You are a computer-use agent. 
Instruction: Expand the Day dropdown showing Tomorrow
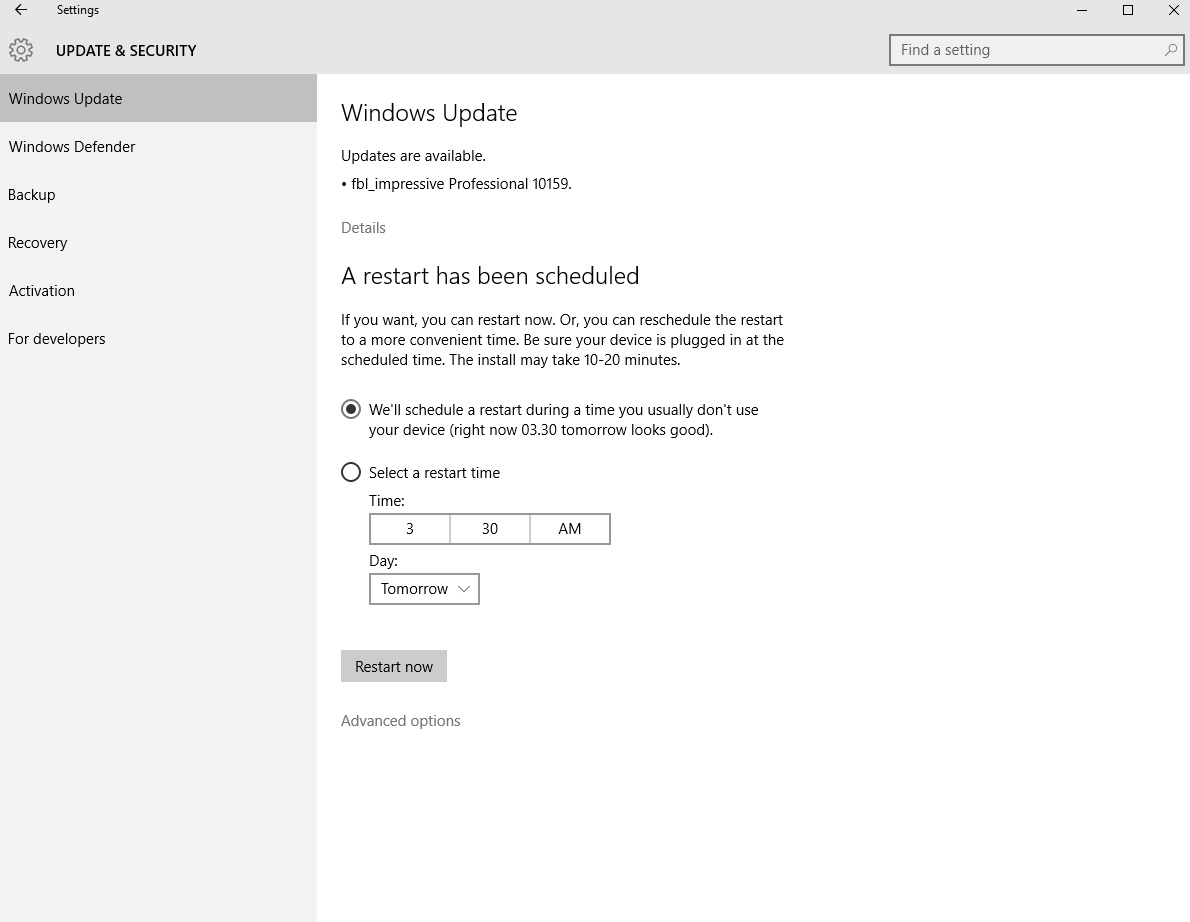tap(424, 589)
